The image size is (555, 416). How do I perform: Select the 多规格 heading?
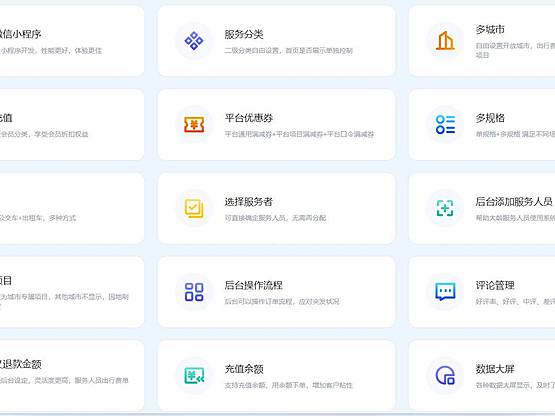tap(490, 118)
